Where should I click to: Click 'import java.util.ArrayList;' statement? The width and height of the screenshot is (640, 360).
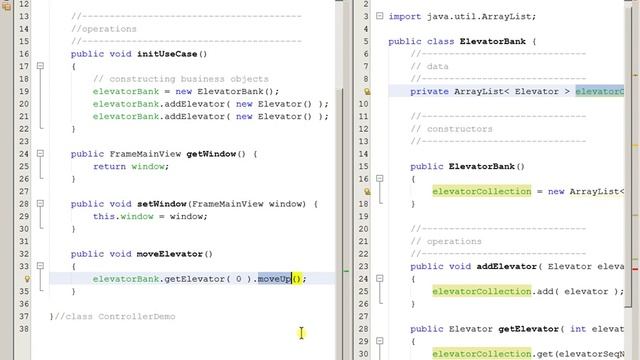coord(462,16)
